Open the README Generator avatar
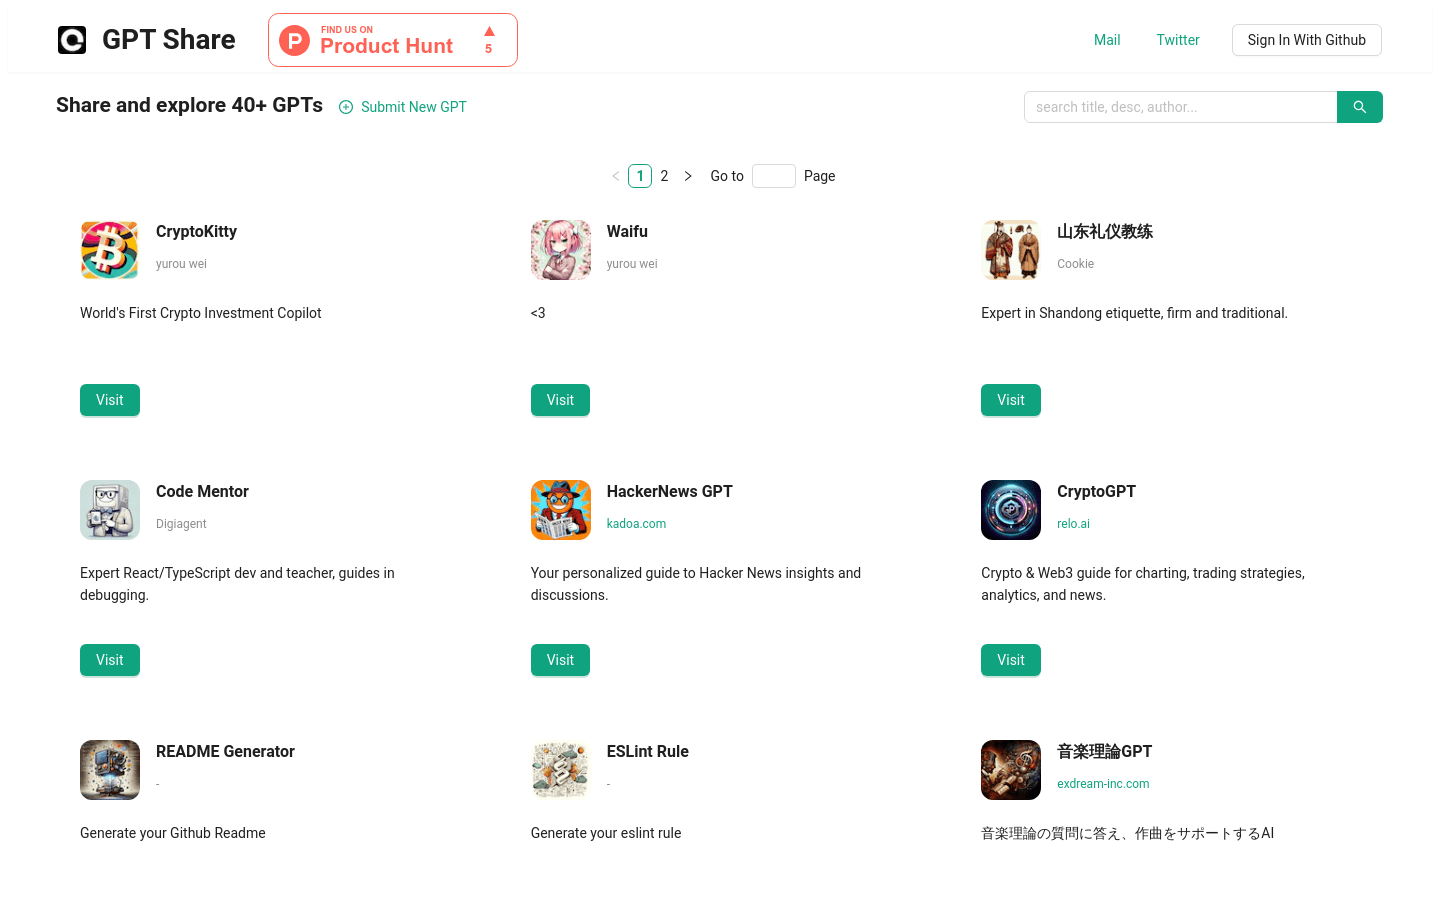Viewport: 1440px width, 900px height. pos(110,770)
